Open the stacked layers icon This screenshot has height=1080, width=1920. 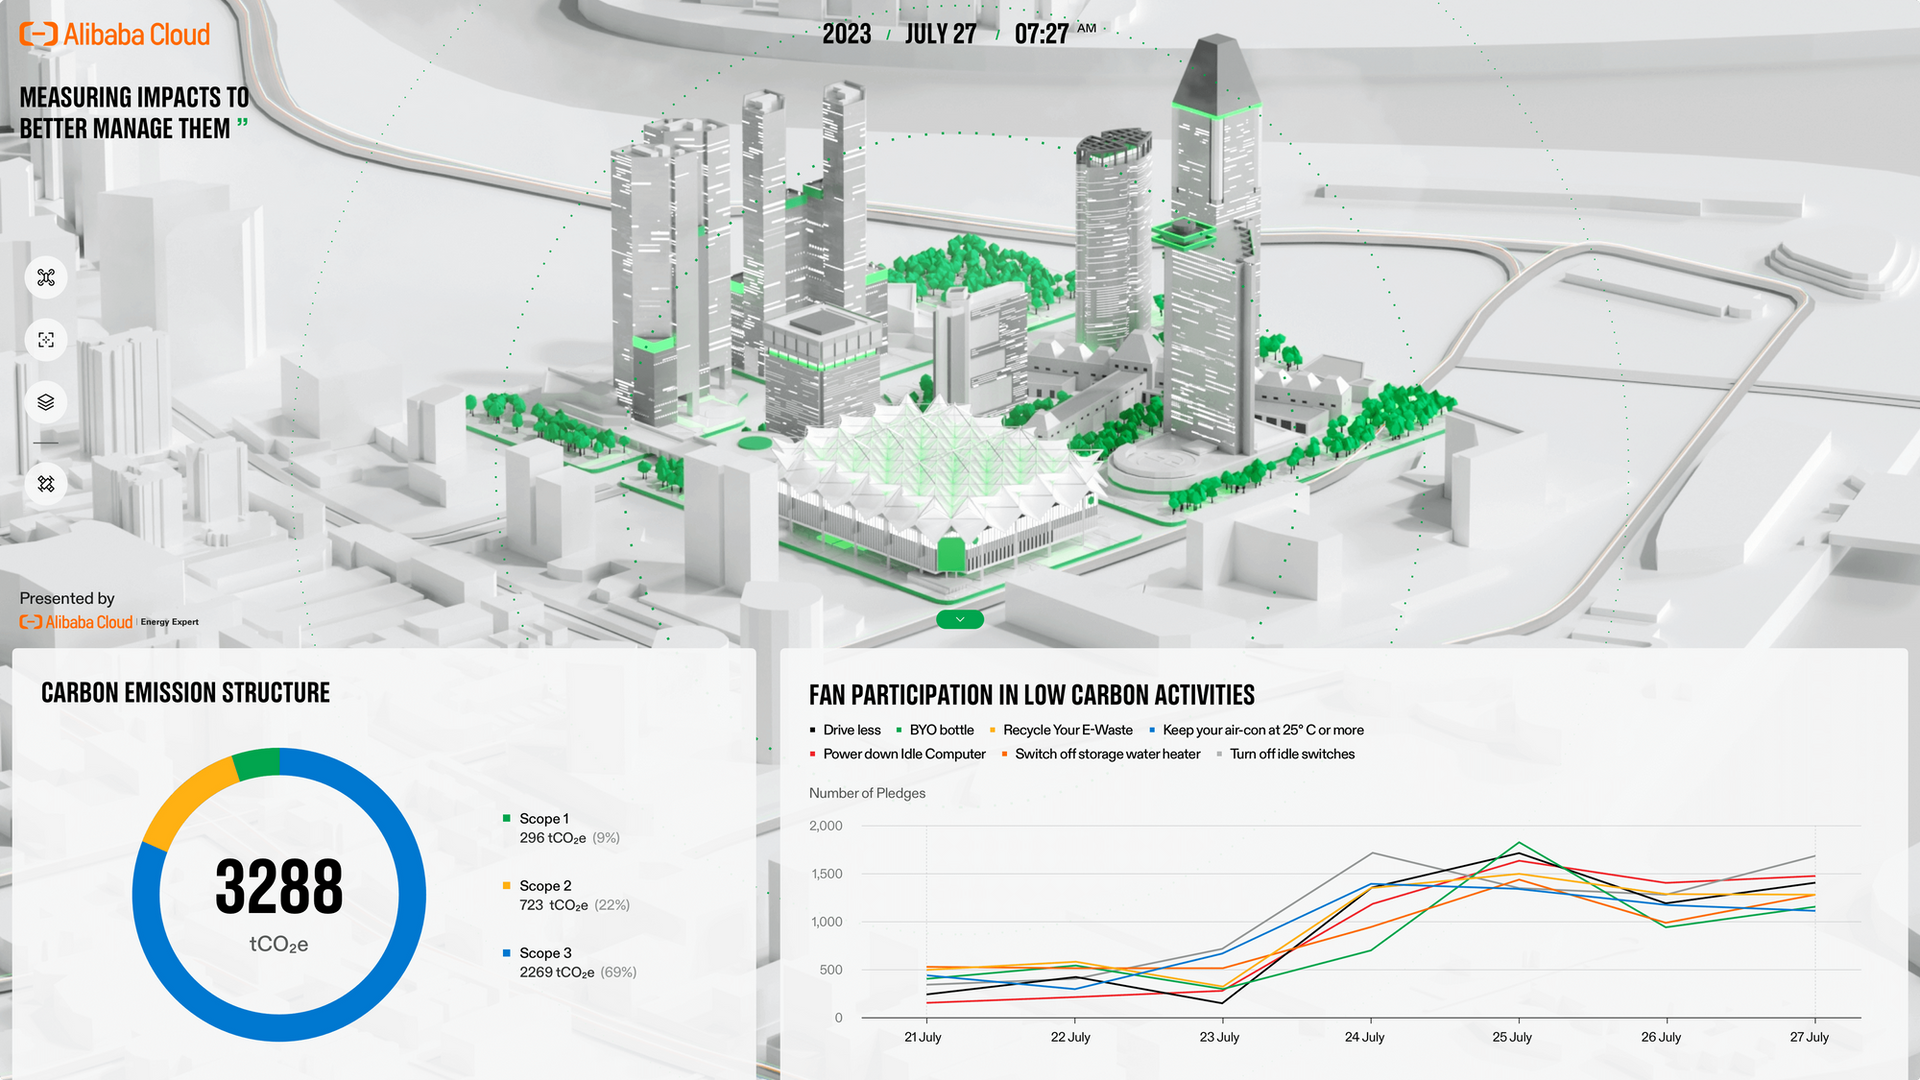click(46, 402)
